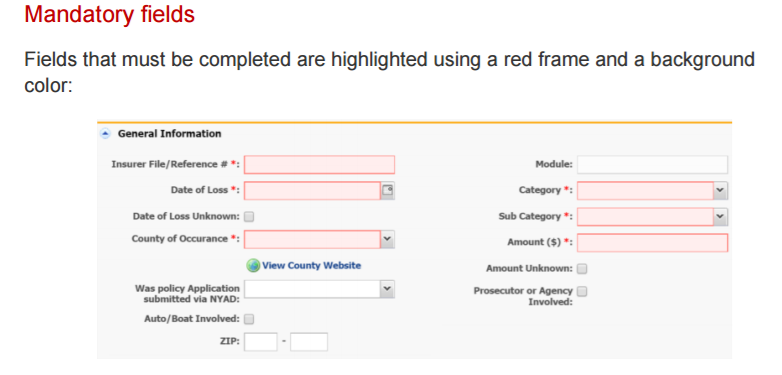
Task: Expand the Sub Category dropdown
Action: 721,217
